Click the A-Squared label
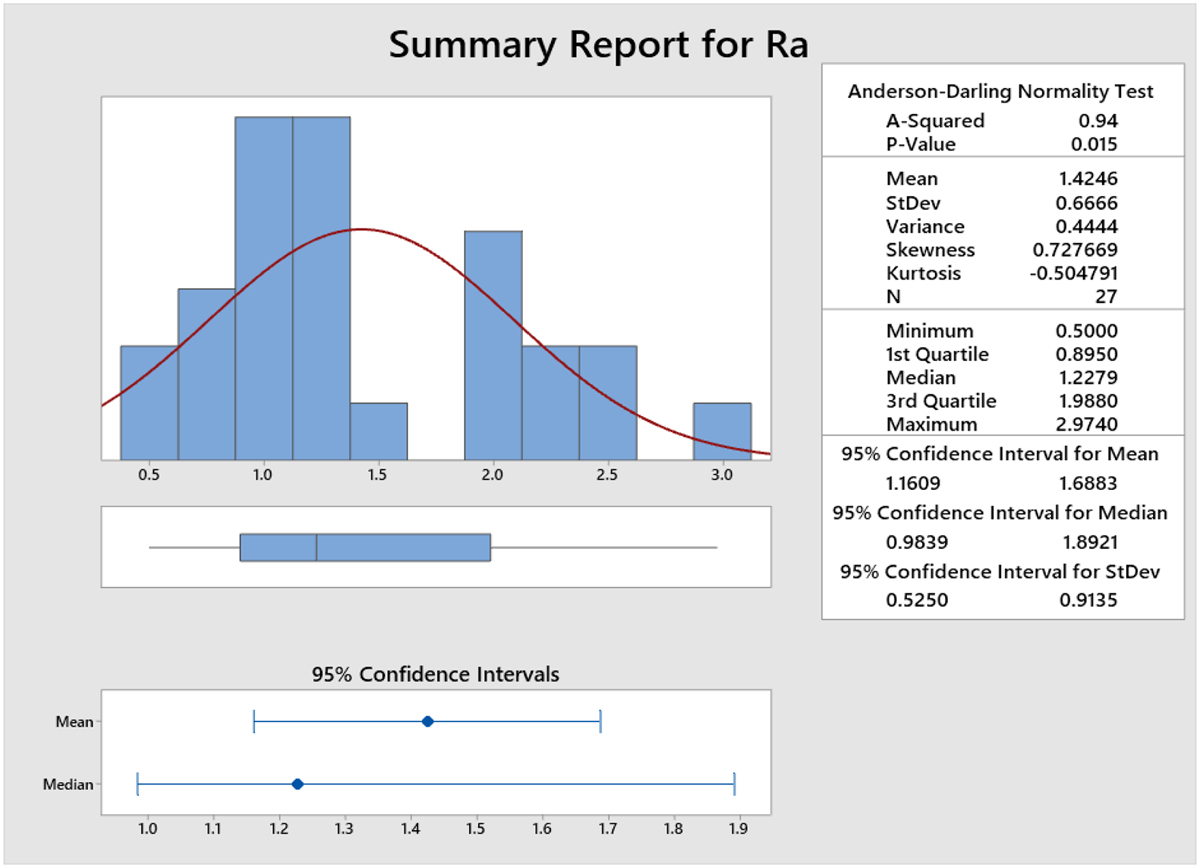 click(x=935, y=121)
